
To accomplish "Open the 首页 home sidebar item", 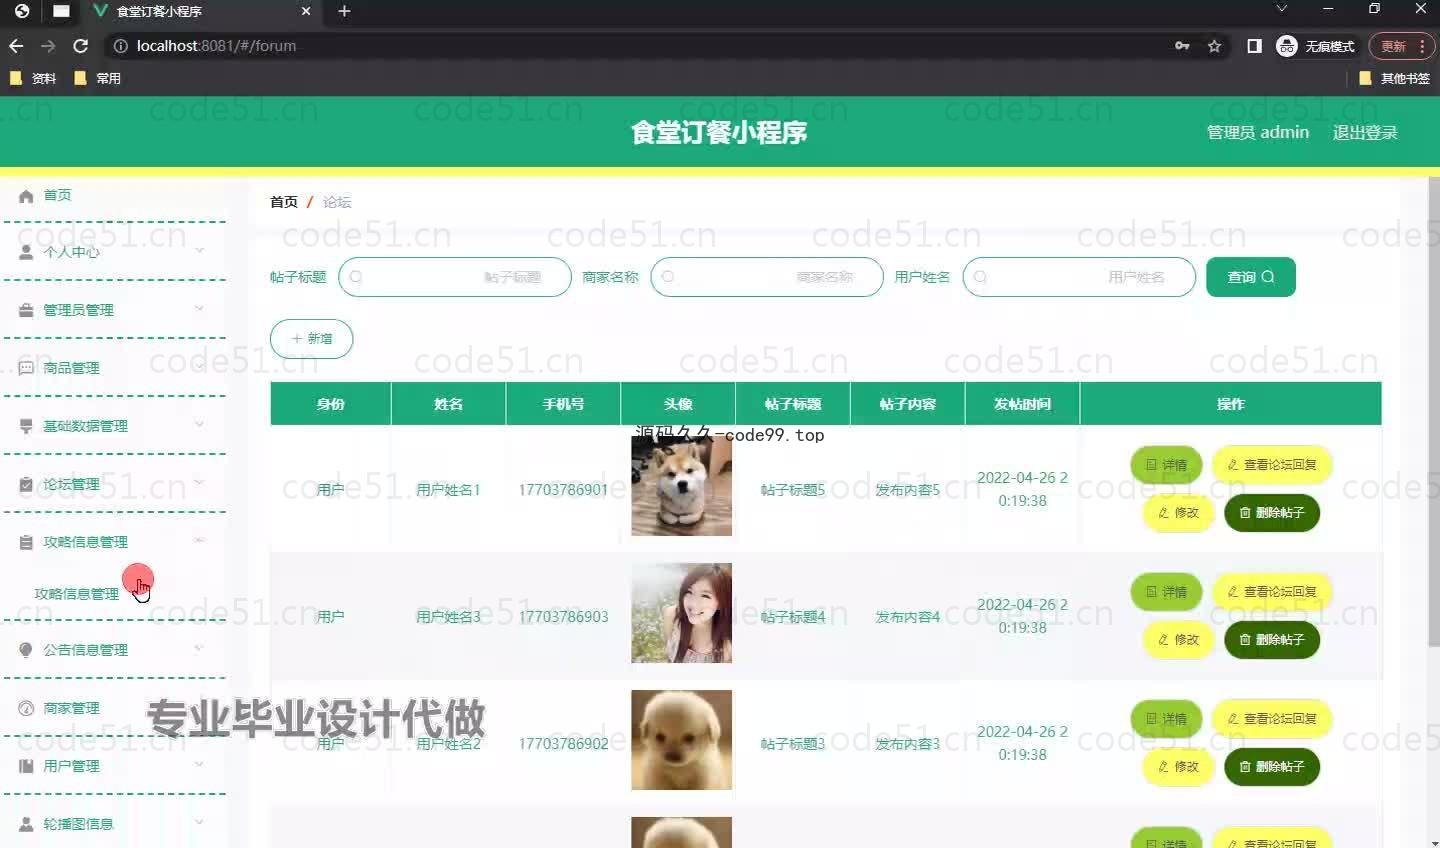I will point(57,195).
